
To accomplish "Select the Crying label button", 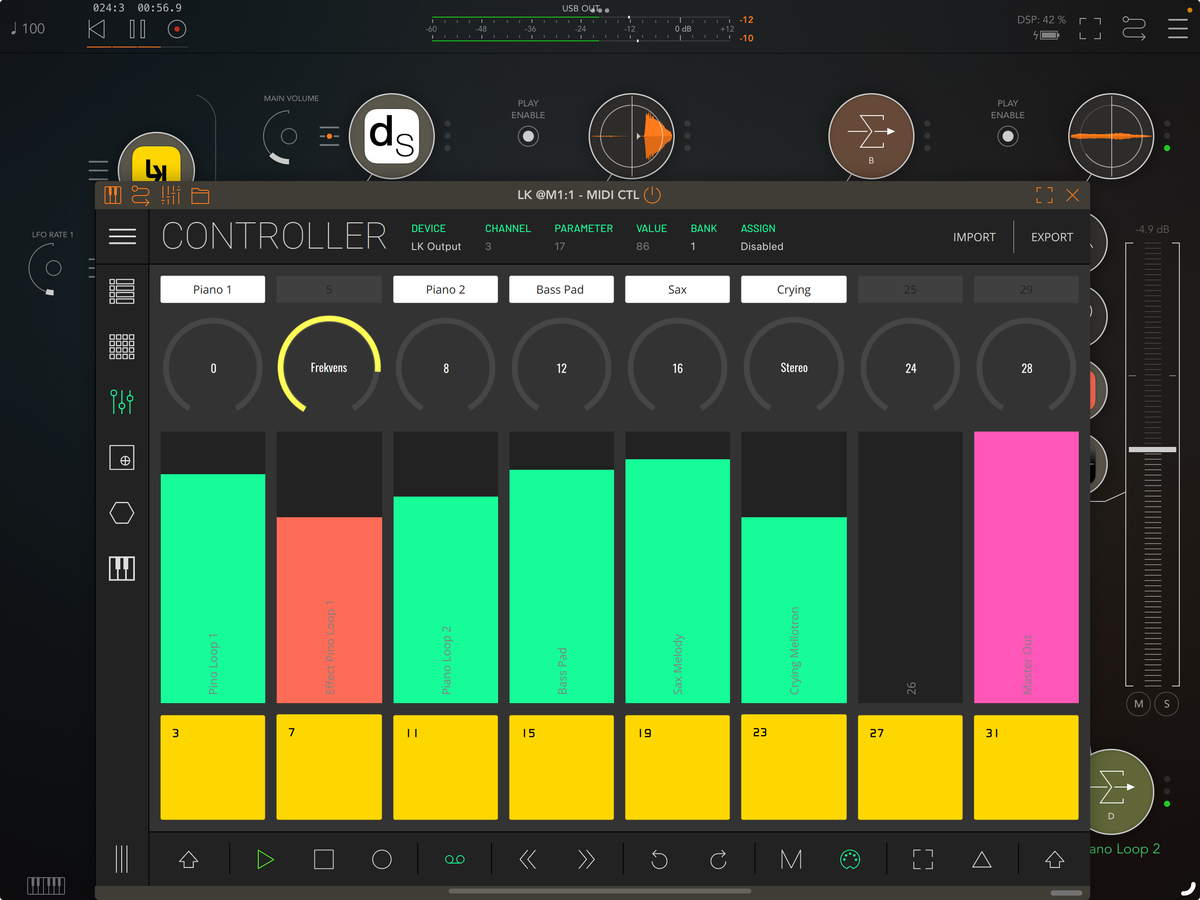I will (793, 290).
